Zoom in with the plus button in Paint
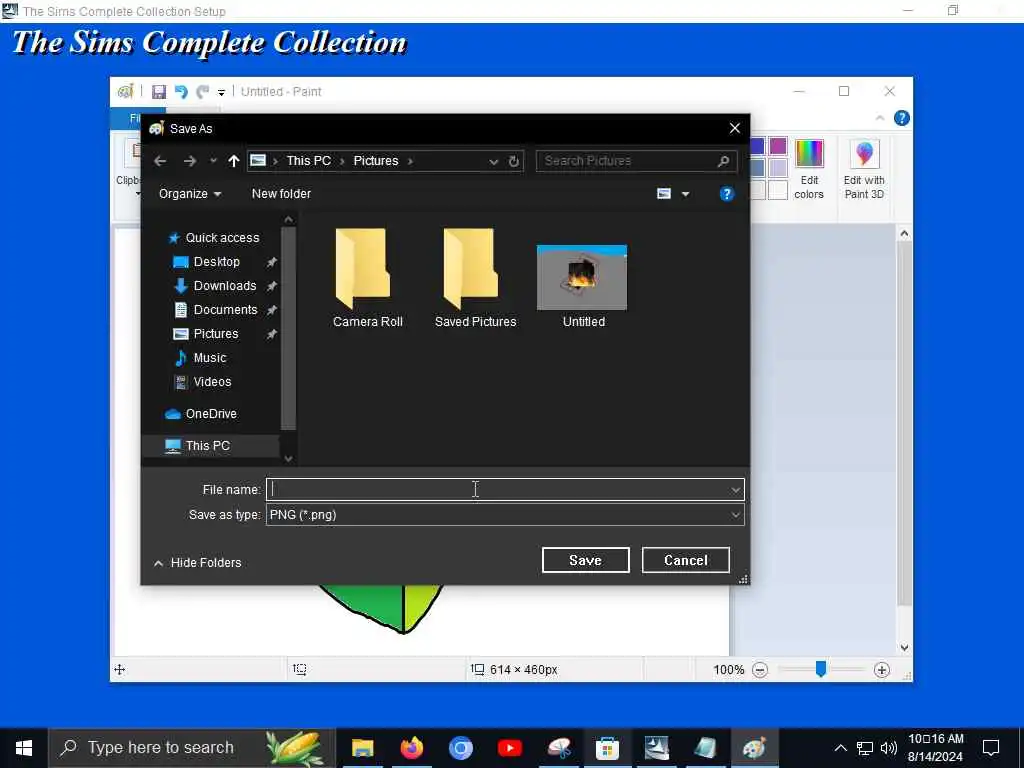This screenshot has width=1024, height=768. click(882, 670)
